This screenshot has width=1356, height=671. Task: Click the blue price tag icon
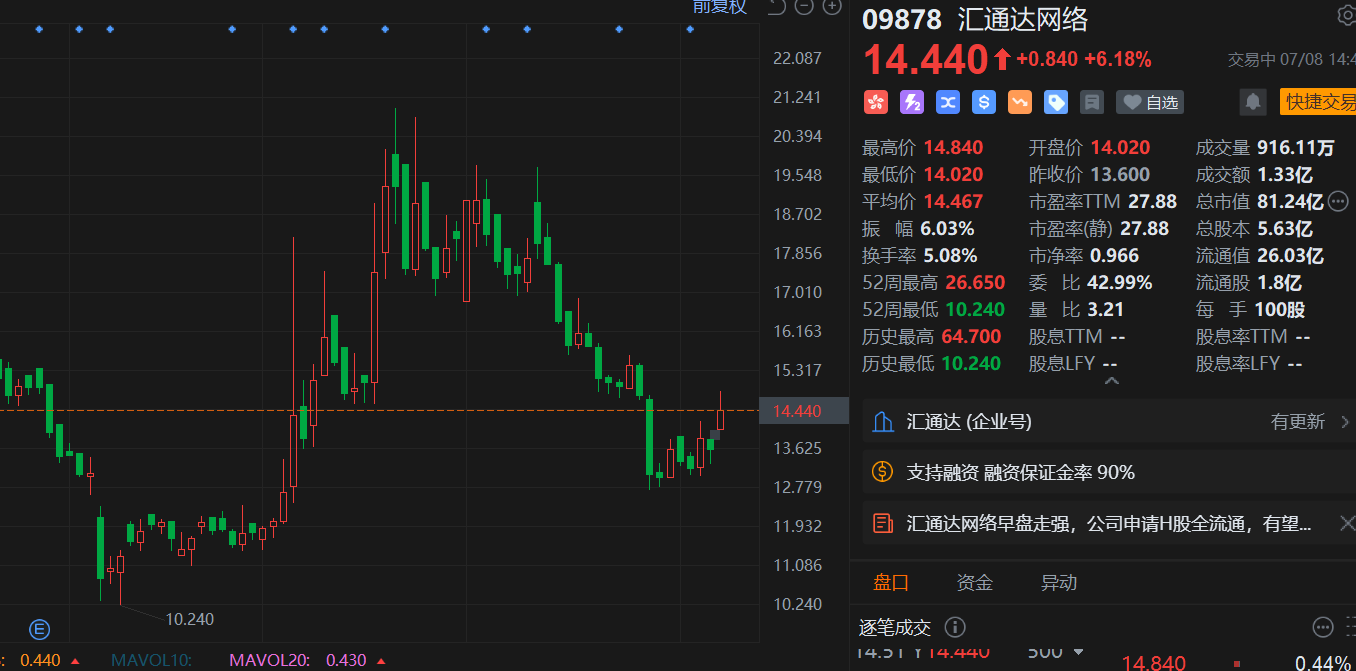click(x=1056, y=101)
